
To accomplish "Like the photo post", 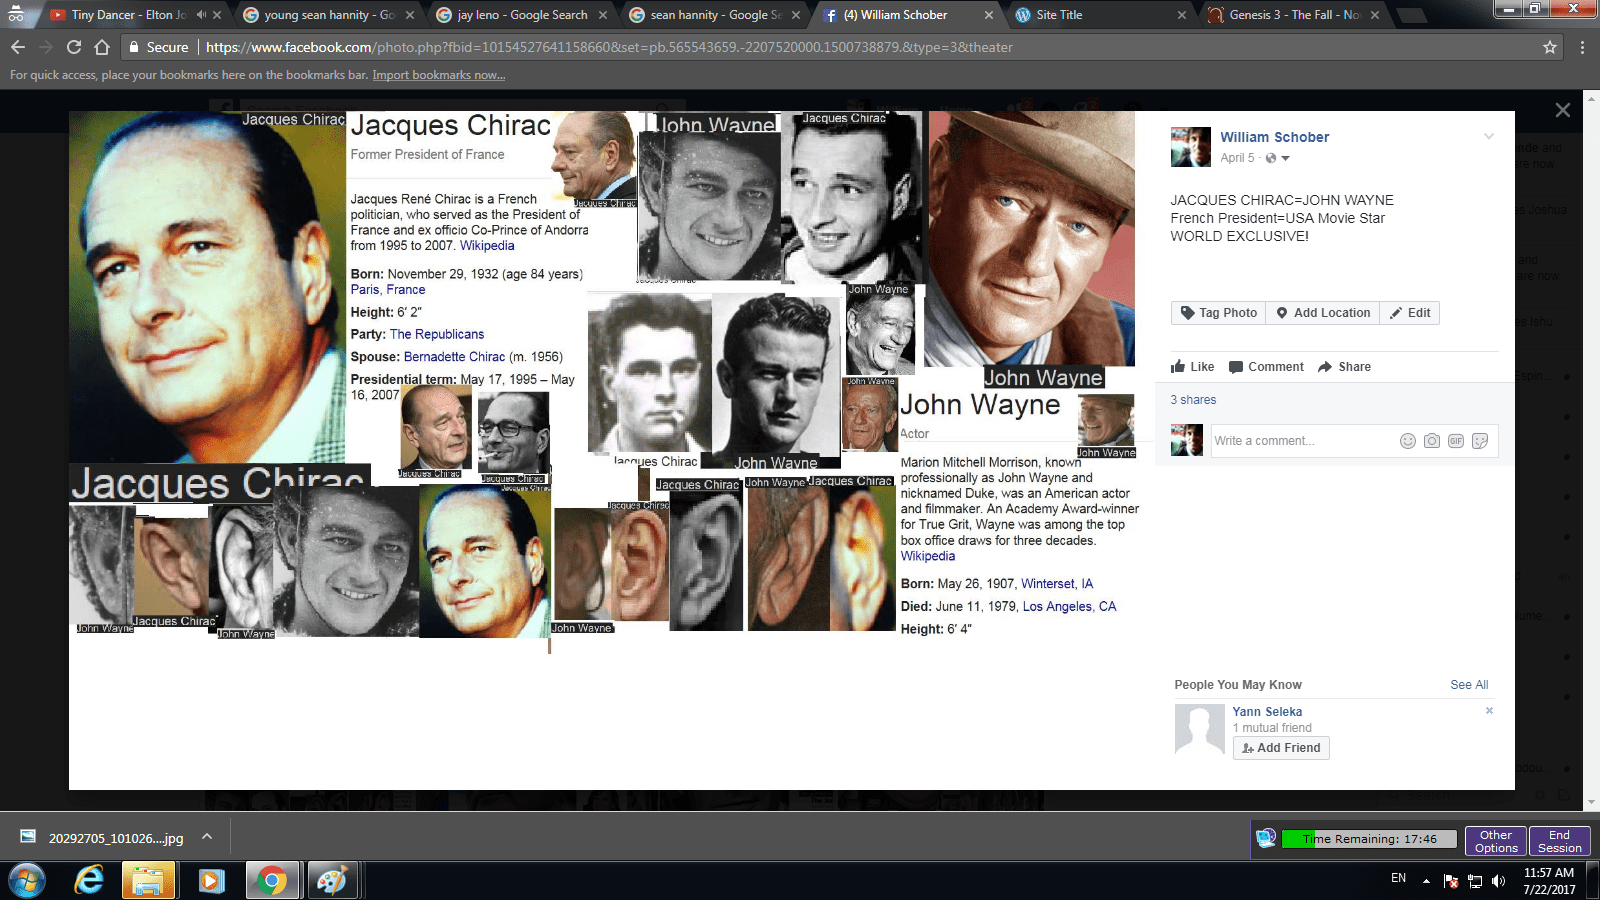I will [1193, 367].
